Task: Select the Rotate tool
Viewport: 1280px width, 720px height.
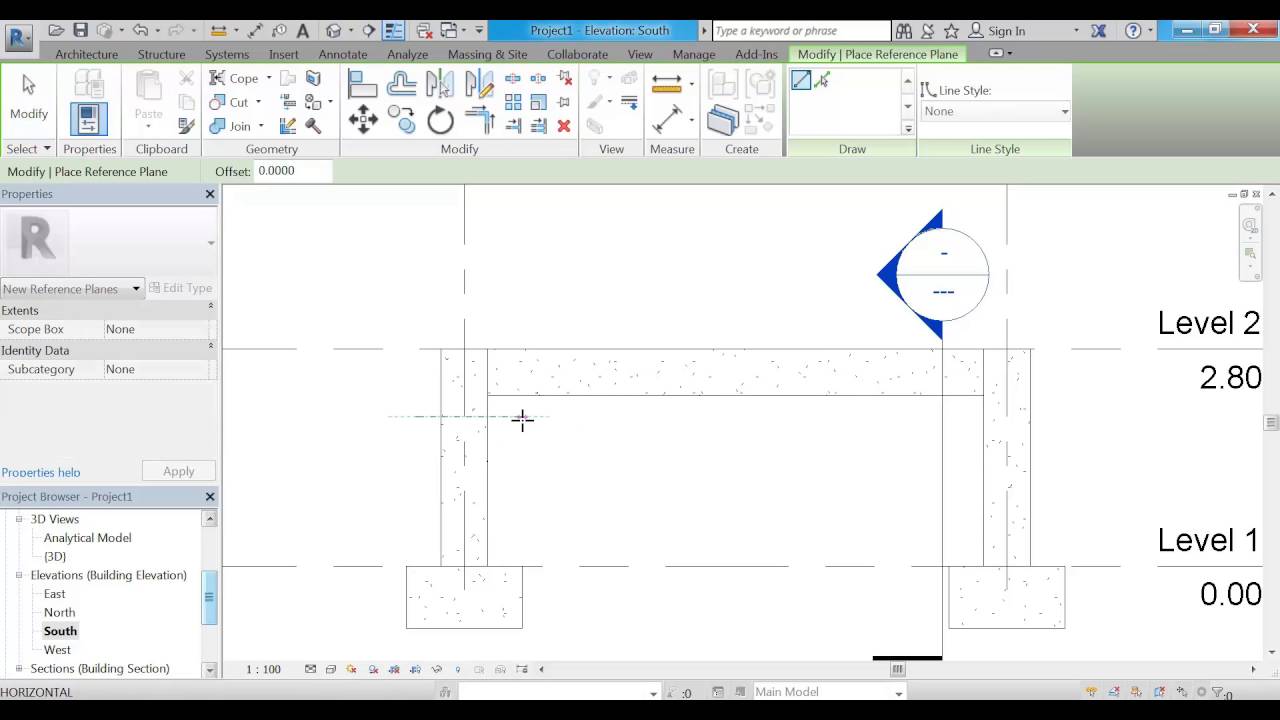Action: pyautogui.click(x=440, y=121)
